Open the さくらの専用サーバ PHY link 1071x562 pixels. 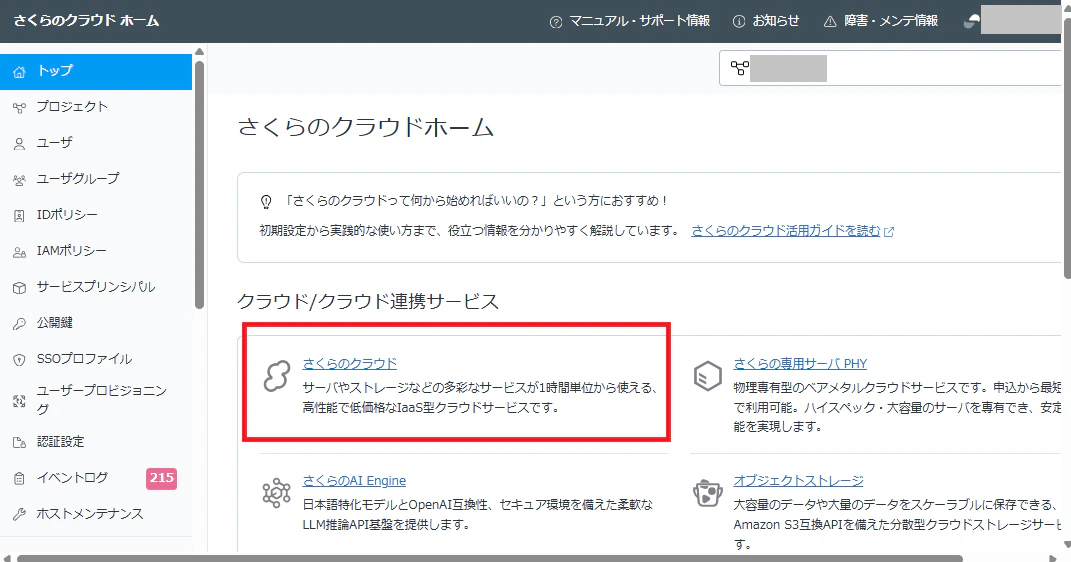coord(800,364)
